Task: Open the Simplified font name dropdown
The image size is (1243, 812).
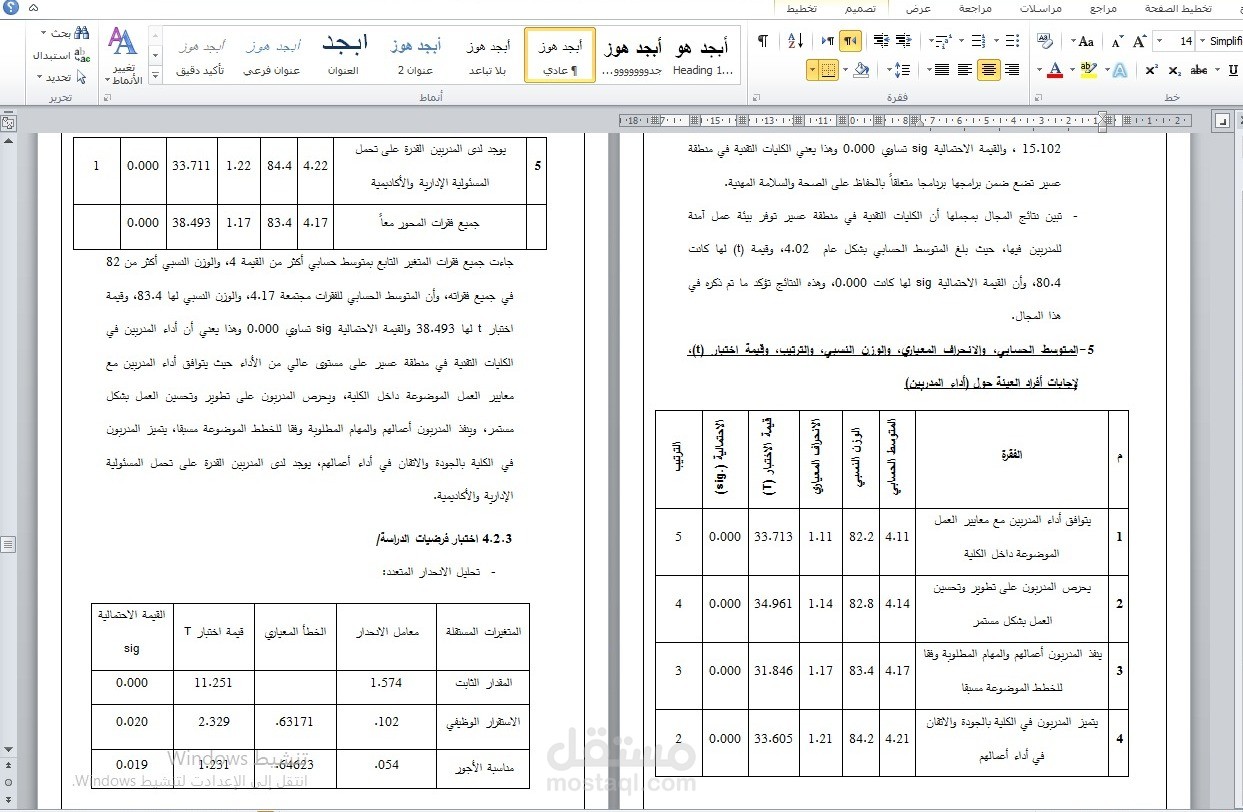Action: 1203,41
